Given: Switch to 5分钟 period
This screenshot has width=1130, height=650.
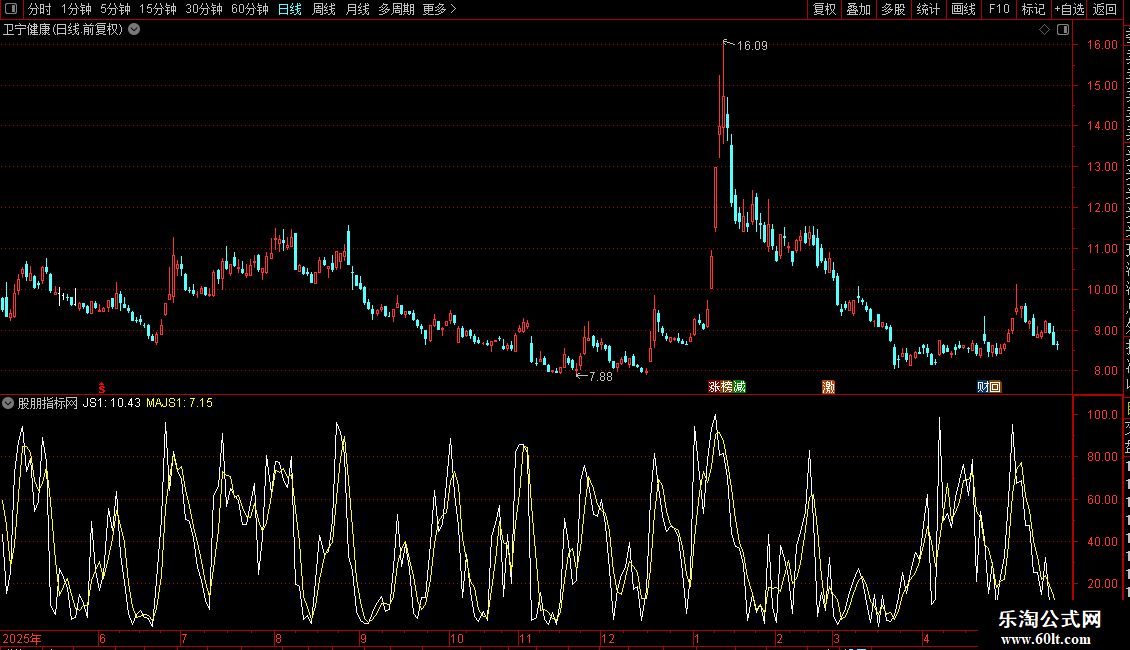Looking at the screenshot, I should [x=115, y=9].
